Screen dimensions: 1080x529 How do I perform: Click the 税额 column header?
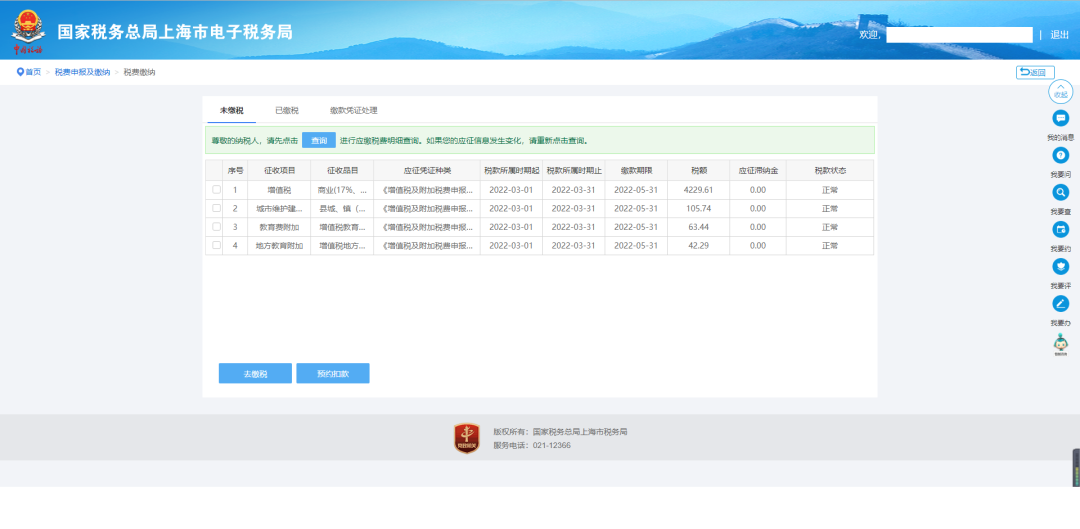coord(698,170)
